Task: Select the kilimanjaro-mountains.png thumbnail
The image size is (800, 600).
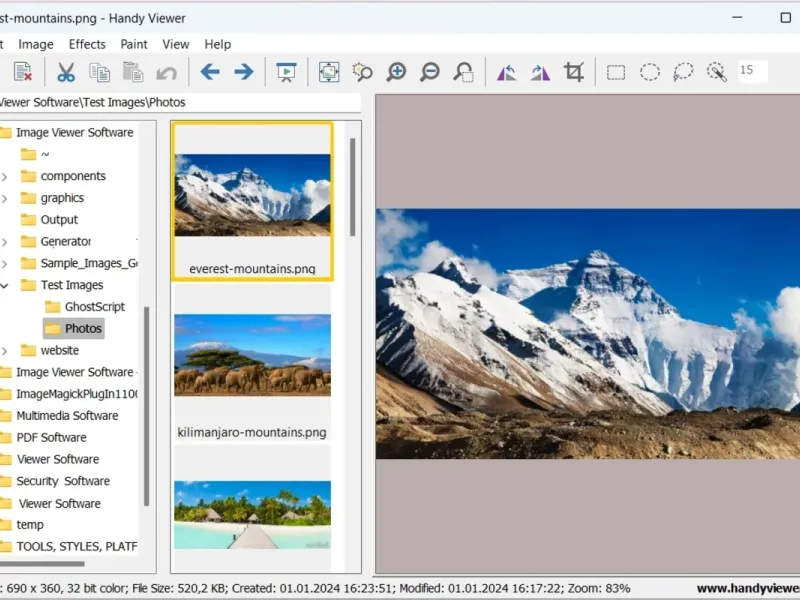Action: (252, 355)
